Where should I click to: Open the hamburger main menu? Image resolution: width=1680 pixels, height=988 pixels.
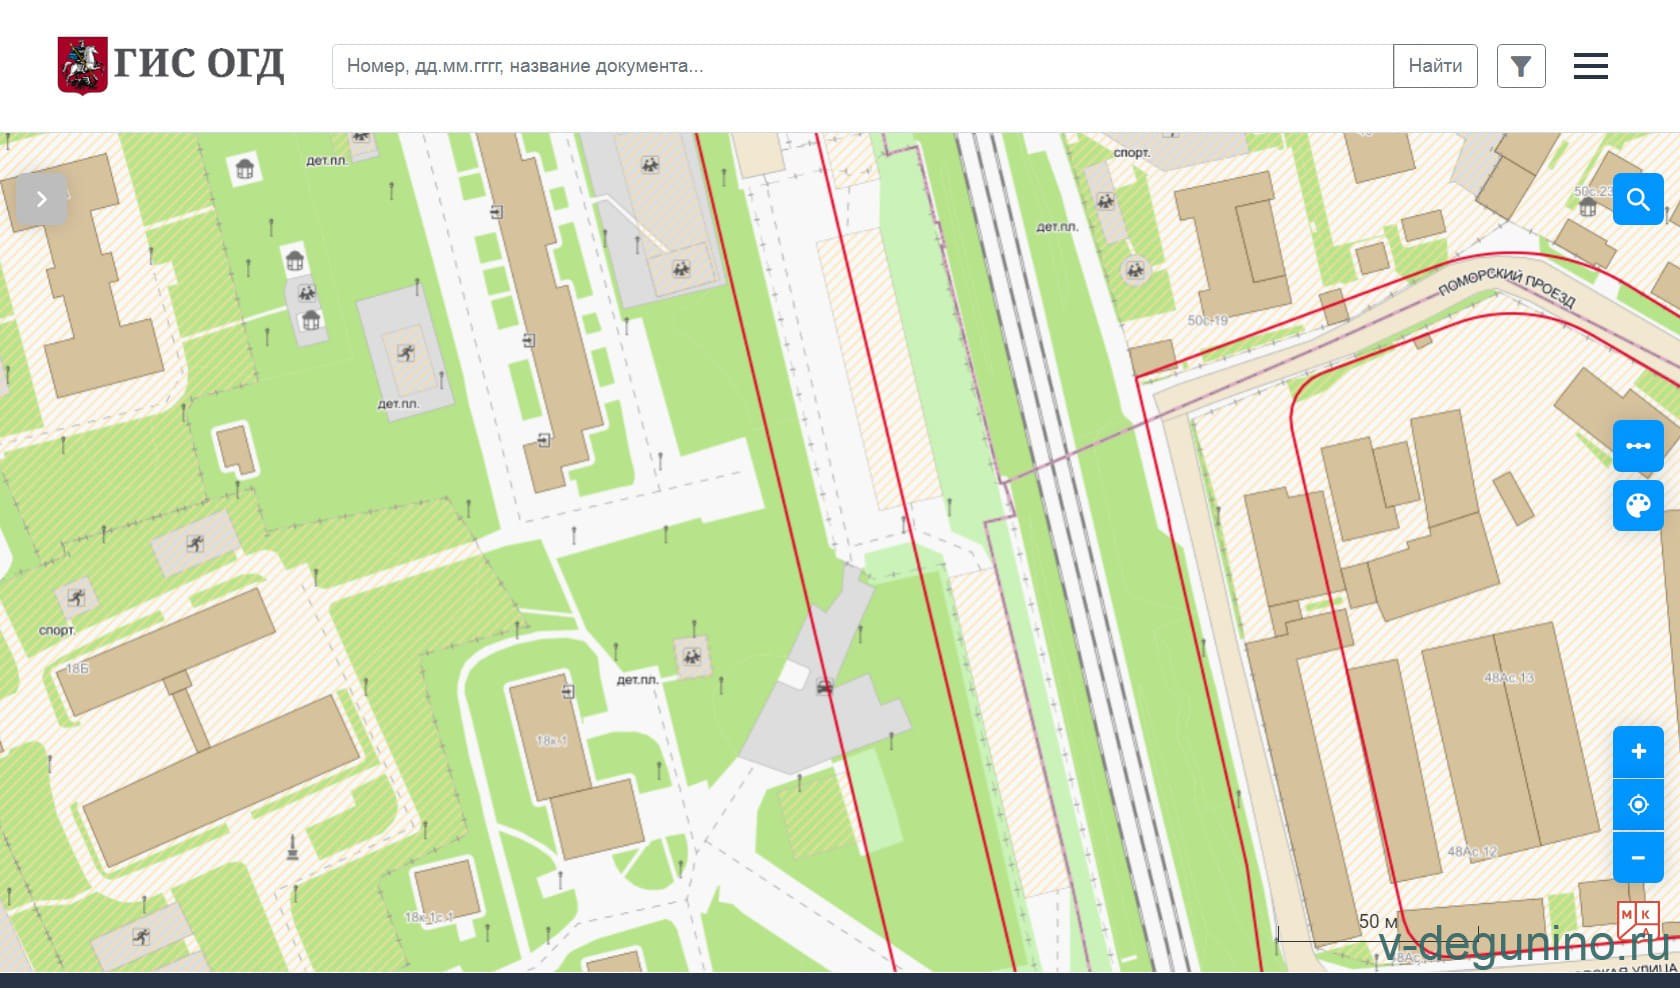coord(1590,66)
